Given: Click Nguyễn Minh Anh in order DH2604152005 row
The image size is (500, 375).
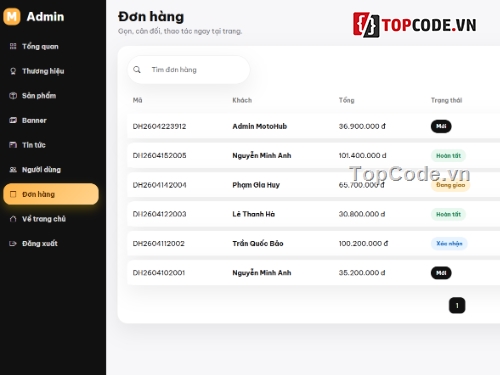Looking at the screenshot, I should [x=262, y=156].
